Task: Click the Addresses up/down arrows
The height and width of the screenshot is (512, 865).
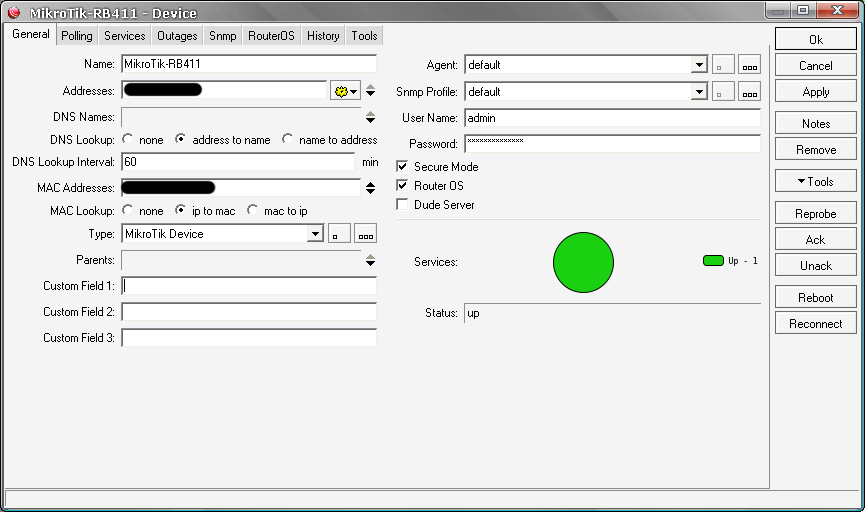Action: (371, 91)
